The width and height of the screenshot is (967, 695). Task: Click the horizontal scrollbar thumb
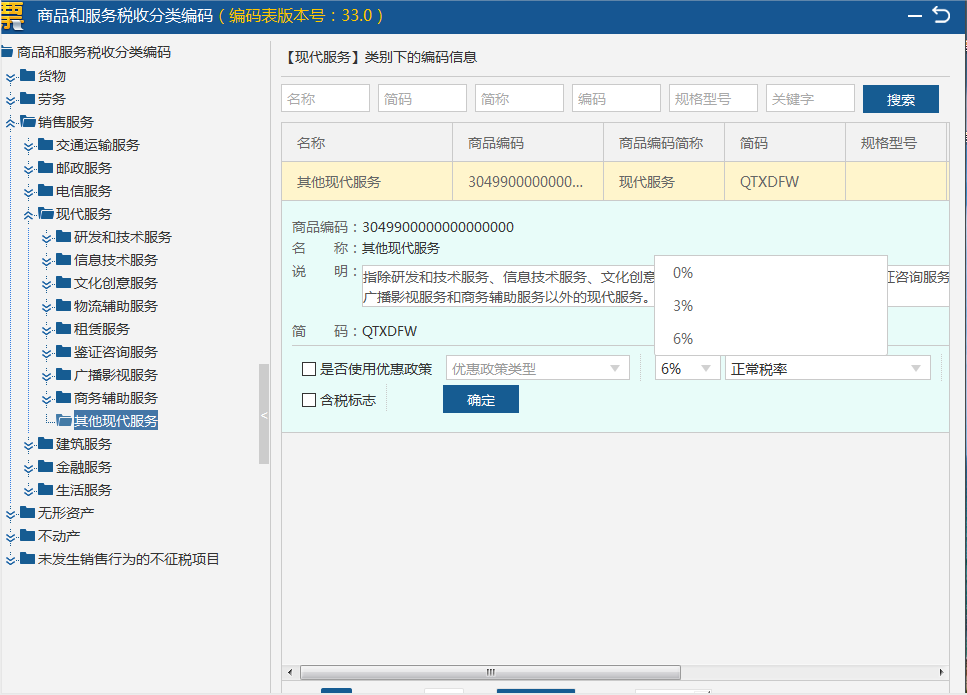(490, 672)
